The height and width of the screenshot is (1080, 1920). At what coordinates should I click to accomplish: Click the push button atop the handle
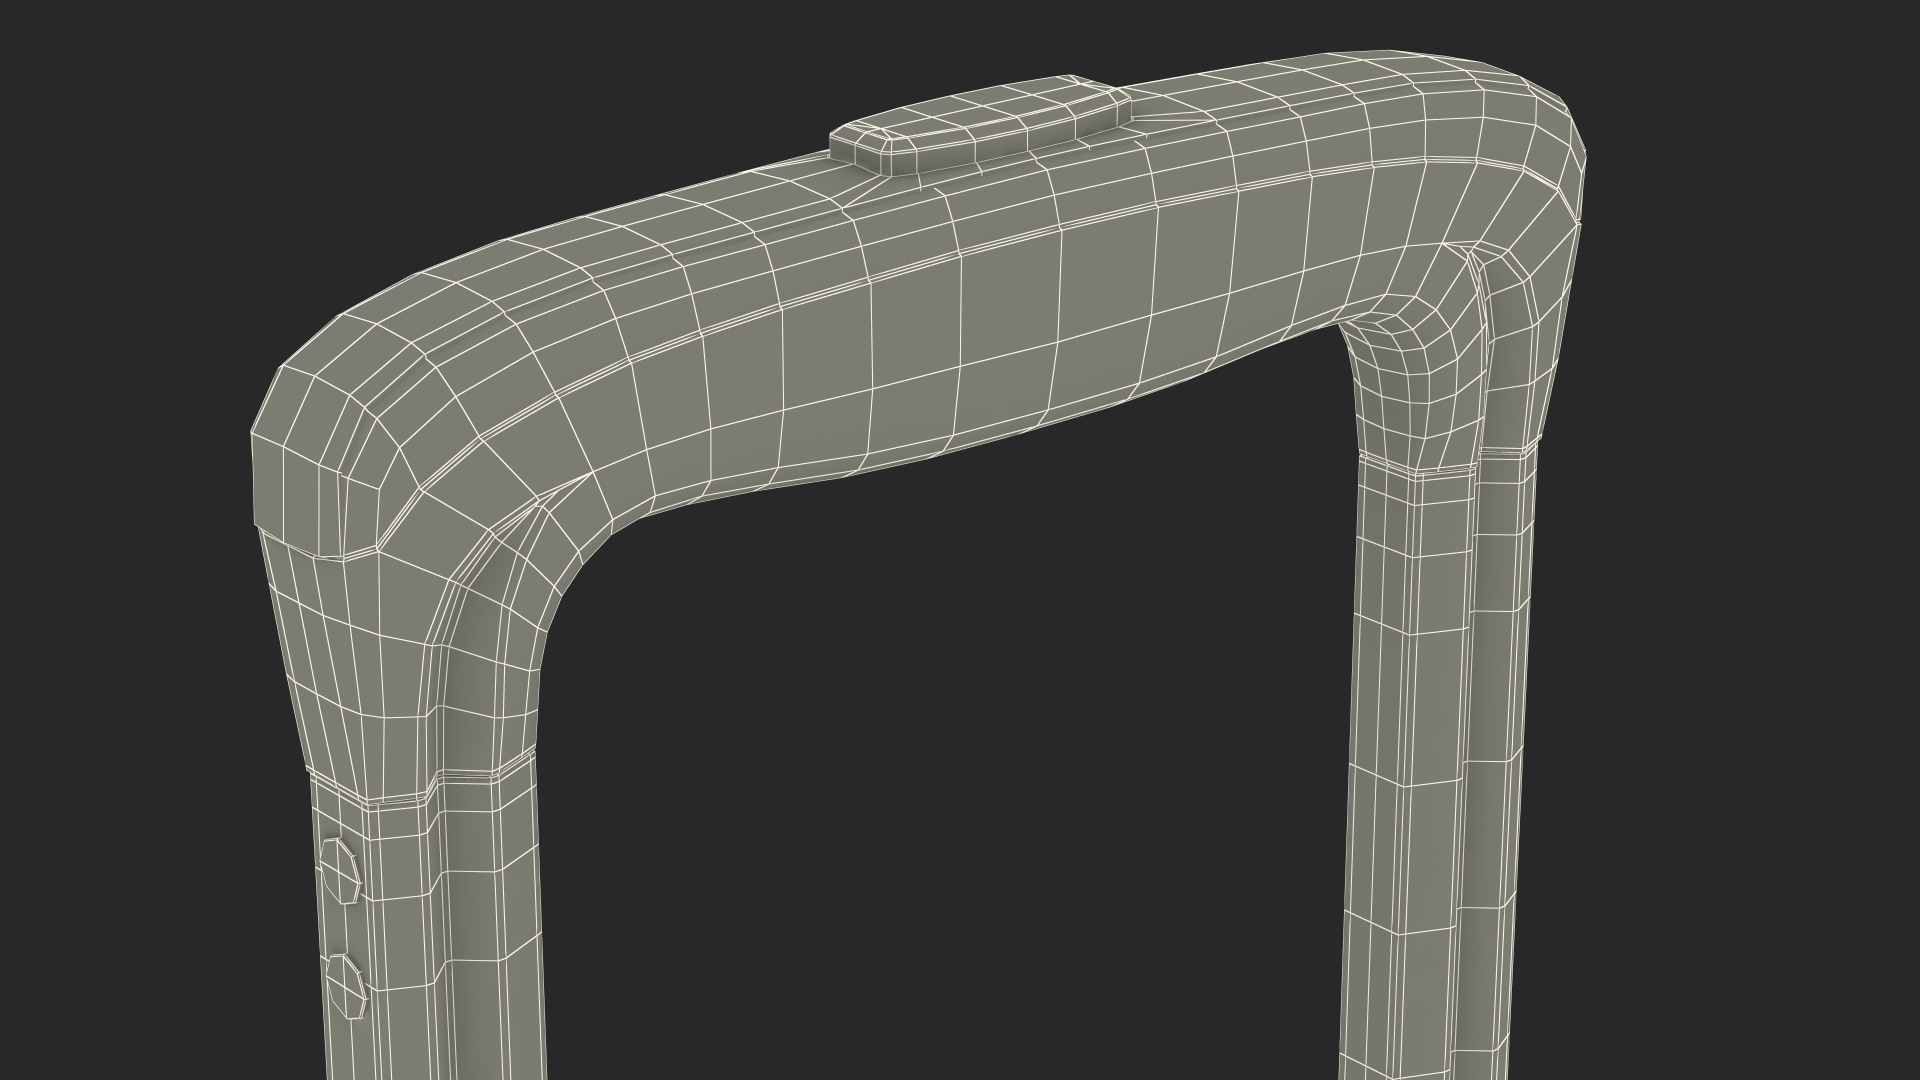pyautogui.click(x=978, y=125)
